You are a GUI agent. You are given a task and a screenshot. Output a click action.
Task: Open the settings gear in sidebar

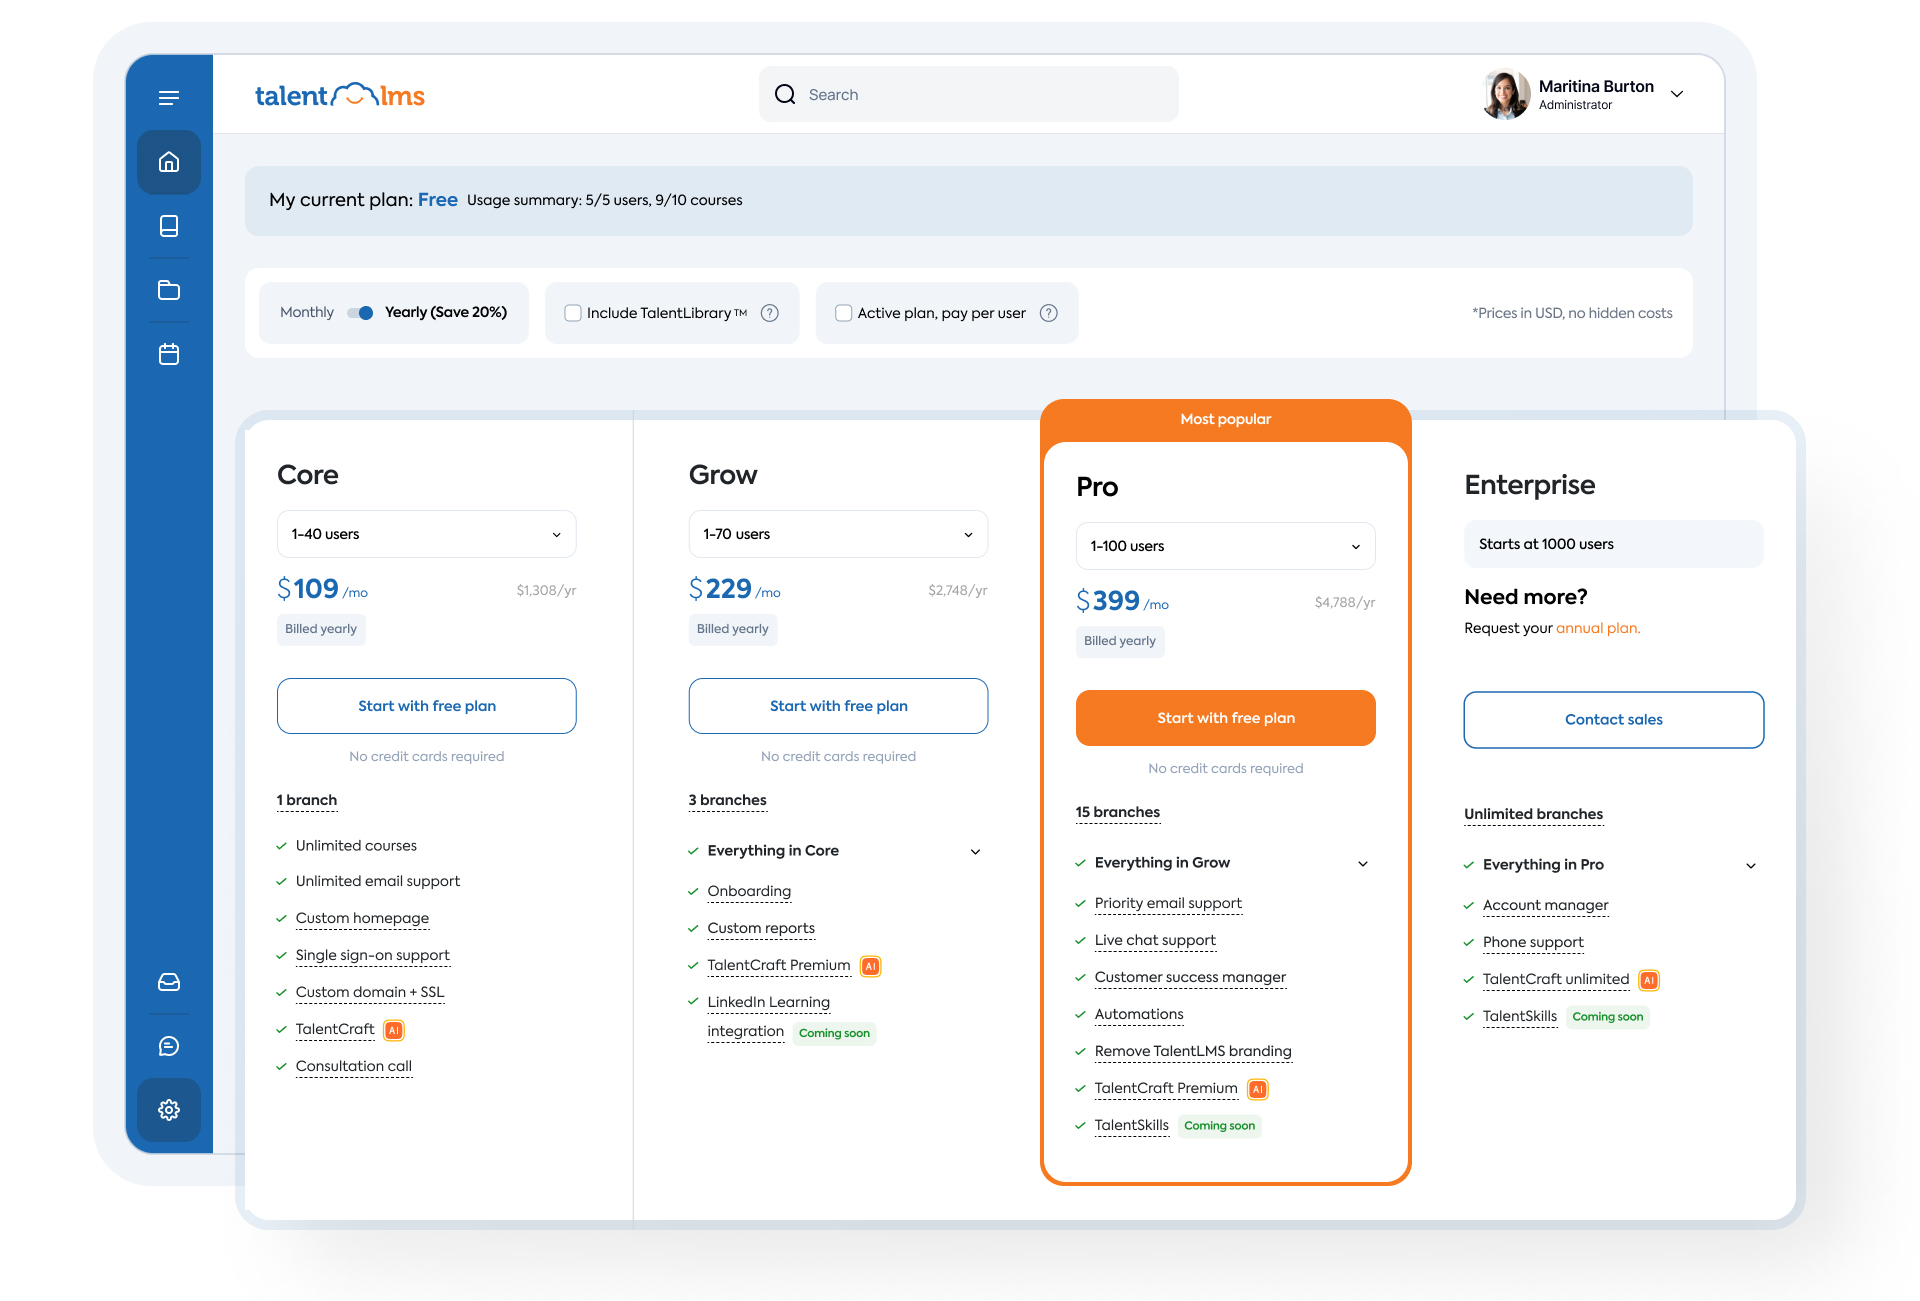tap(169, 1110)
